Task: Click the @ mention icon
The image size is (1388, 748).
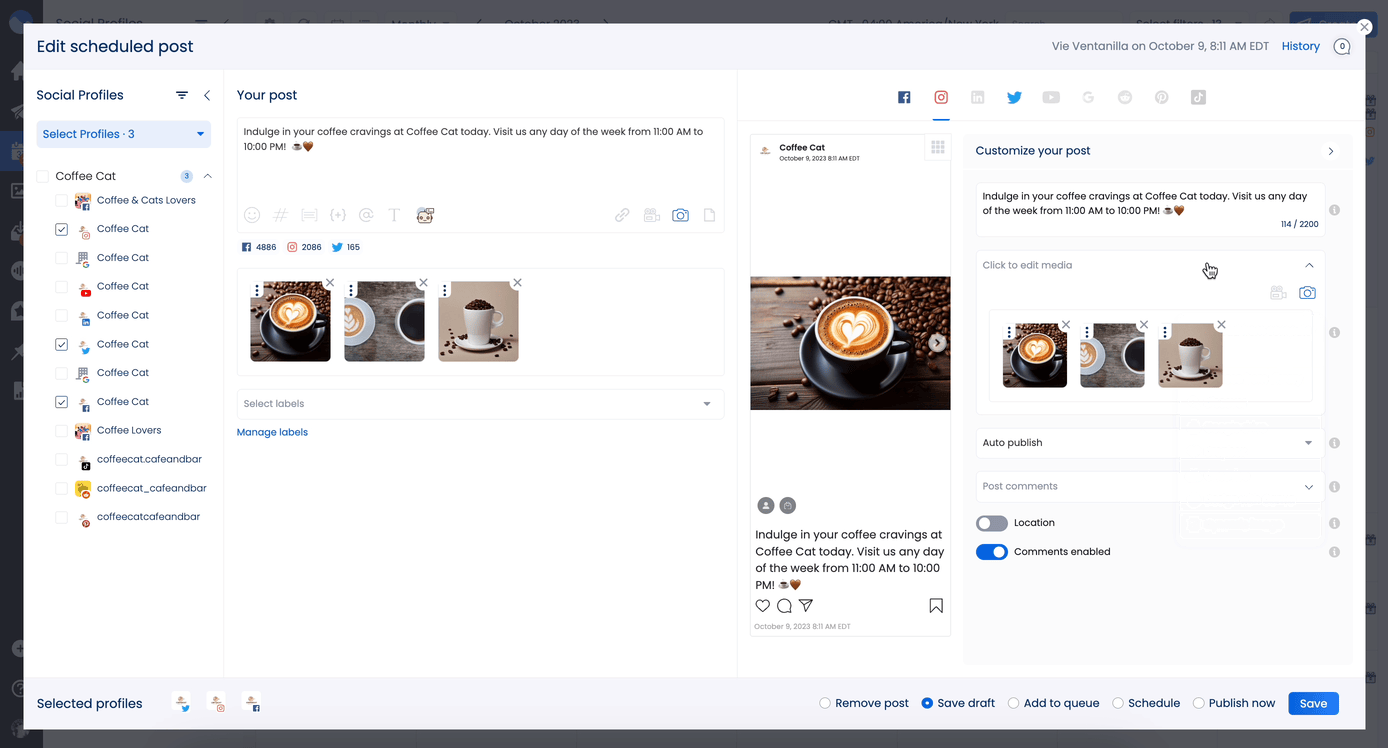Action: [366, 215]
